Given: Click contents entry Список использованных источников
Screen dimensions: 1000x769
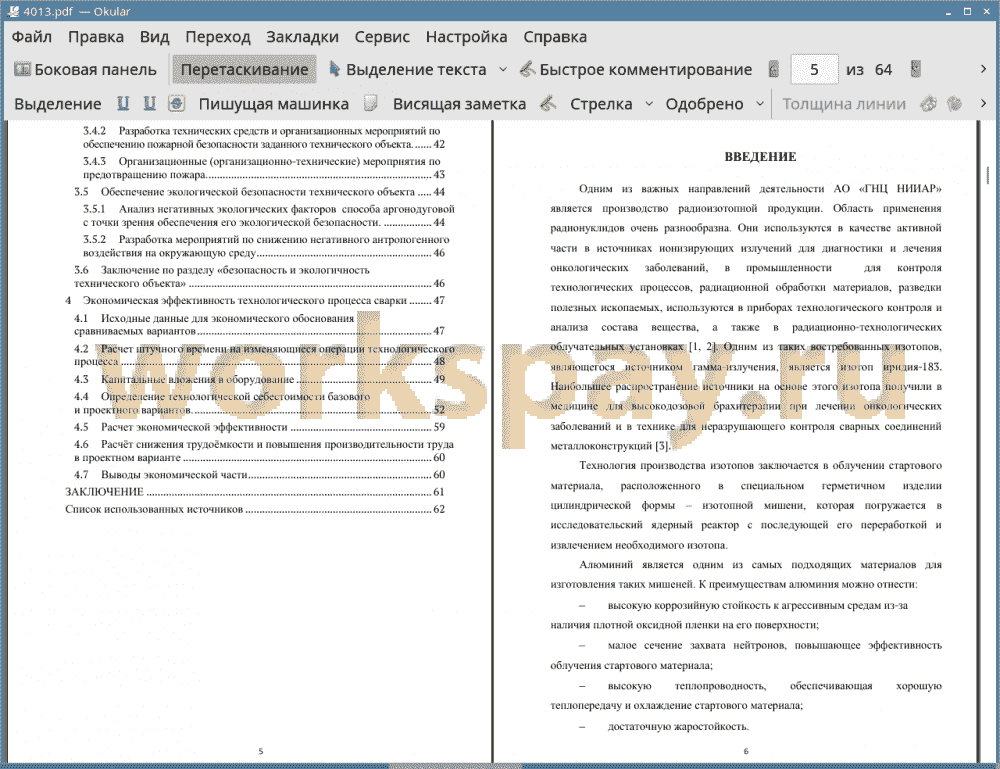Looking at the screenshot, I should (254, 509).
